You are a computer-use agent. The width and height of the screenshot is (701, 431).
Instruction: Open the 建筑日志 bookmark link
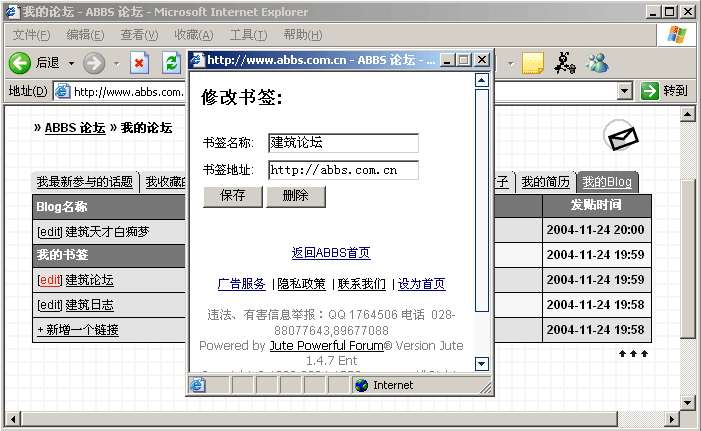point(89,305)
